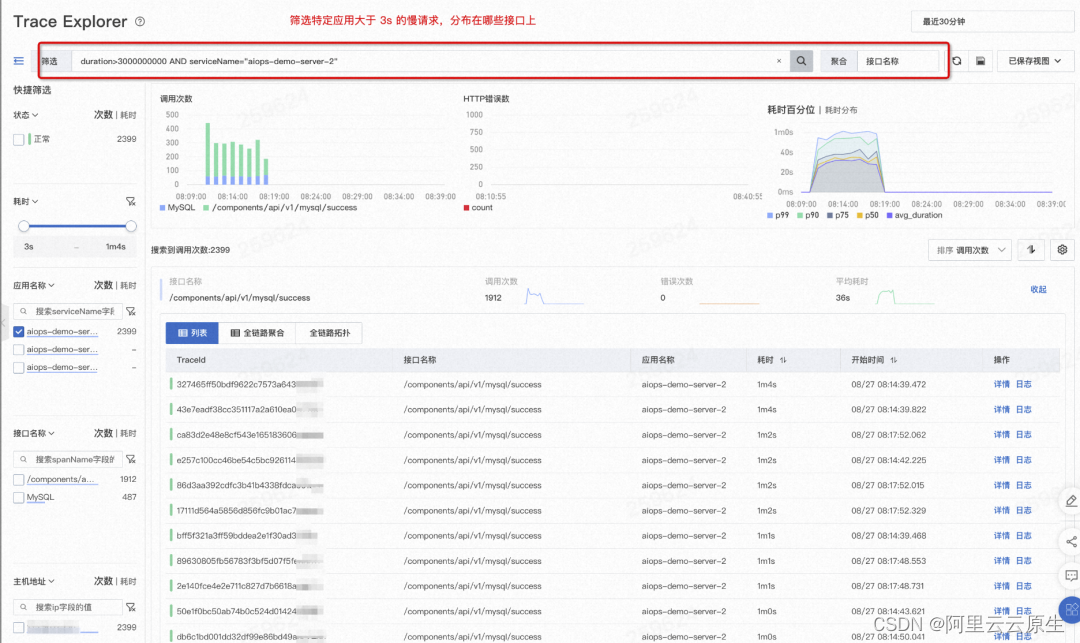Open the 排序 调用次数 dropdown
This screenshot has height=643, width=1080.
pos(970,250)
